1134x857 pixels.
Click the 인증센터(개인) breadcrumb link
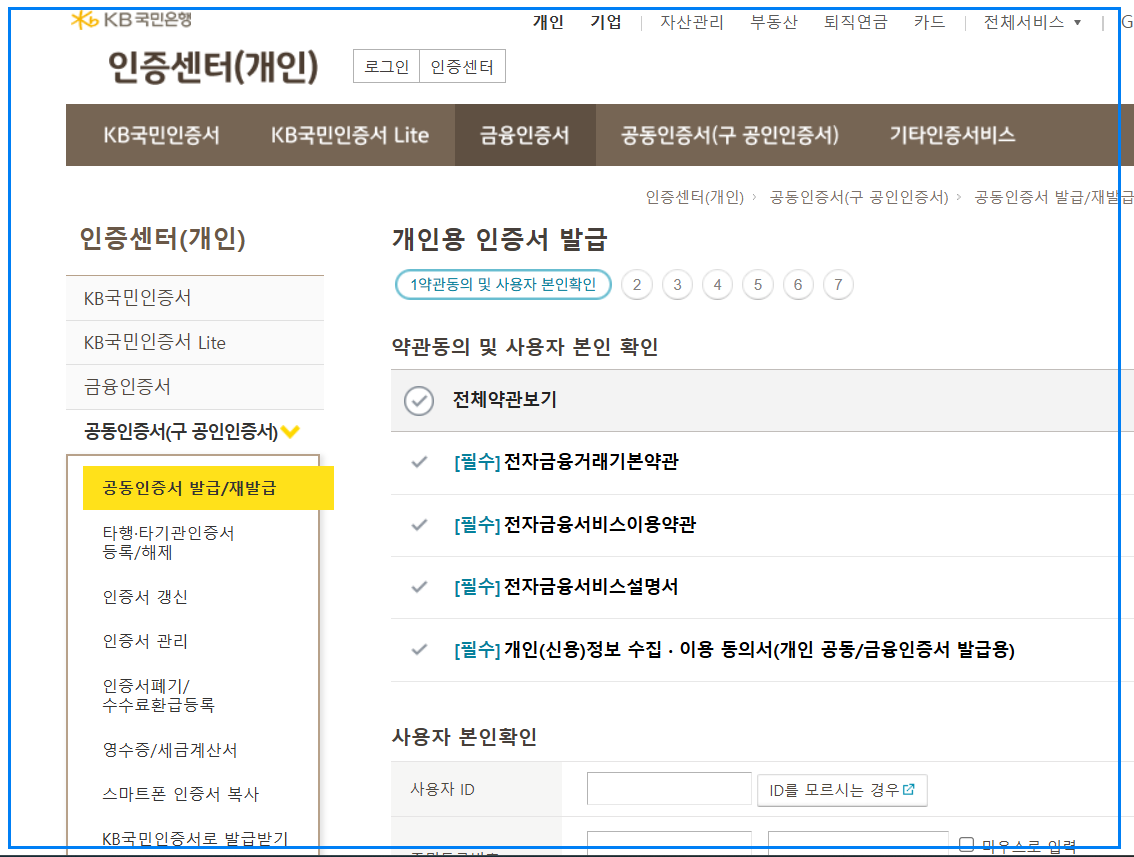(694, 197)
